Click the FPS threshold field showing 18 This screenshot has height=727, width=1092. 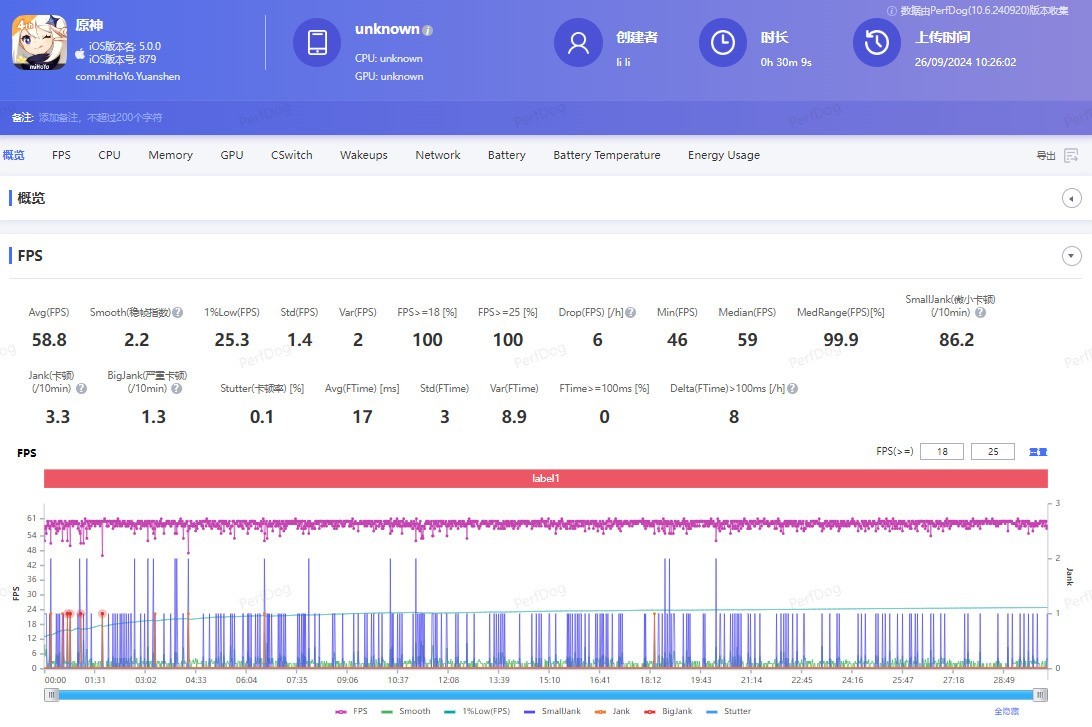coord(942,452)
